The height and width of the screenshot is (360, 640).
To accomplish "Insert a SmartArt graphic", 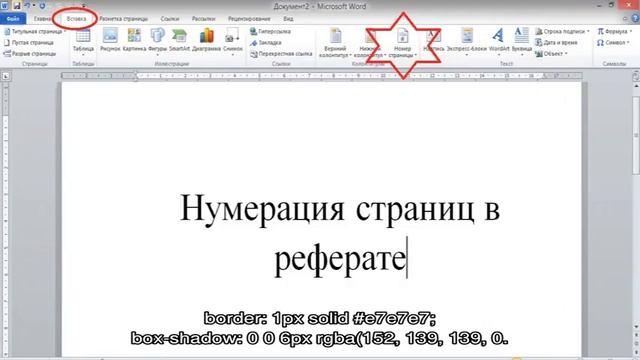I will point(179,40).
